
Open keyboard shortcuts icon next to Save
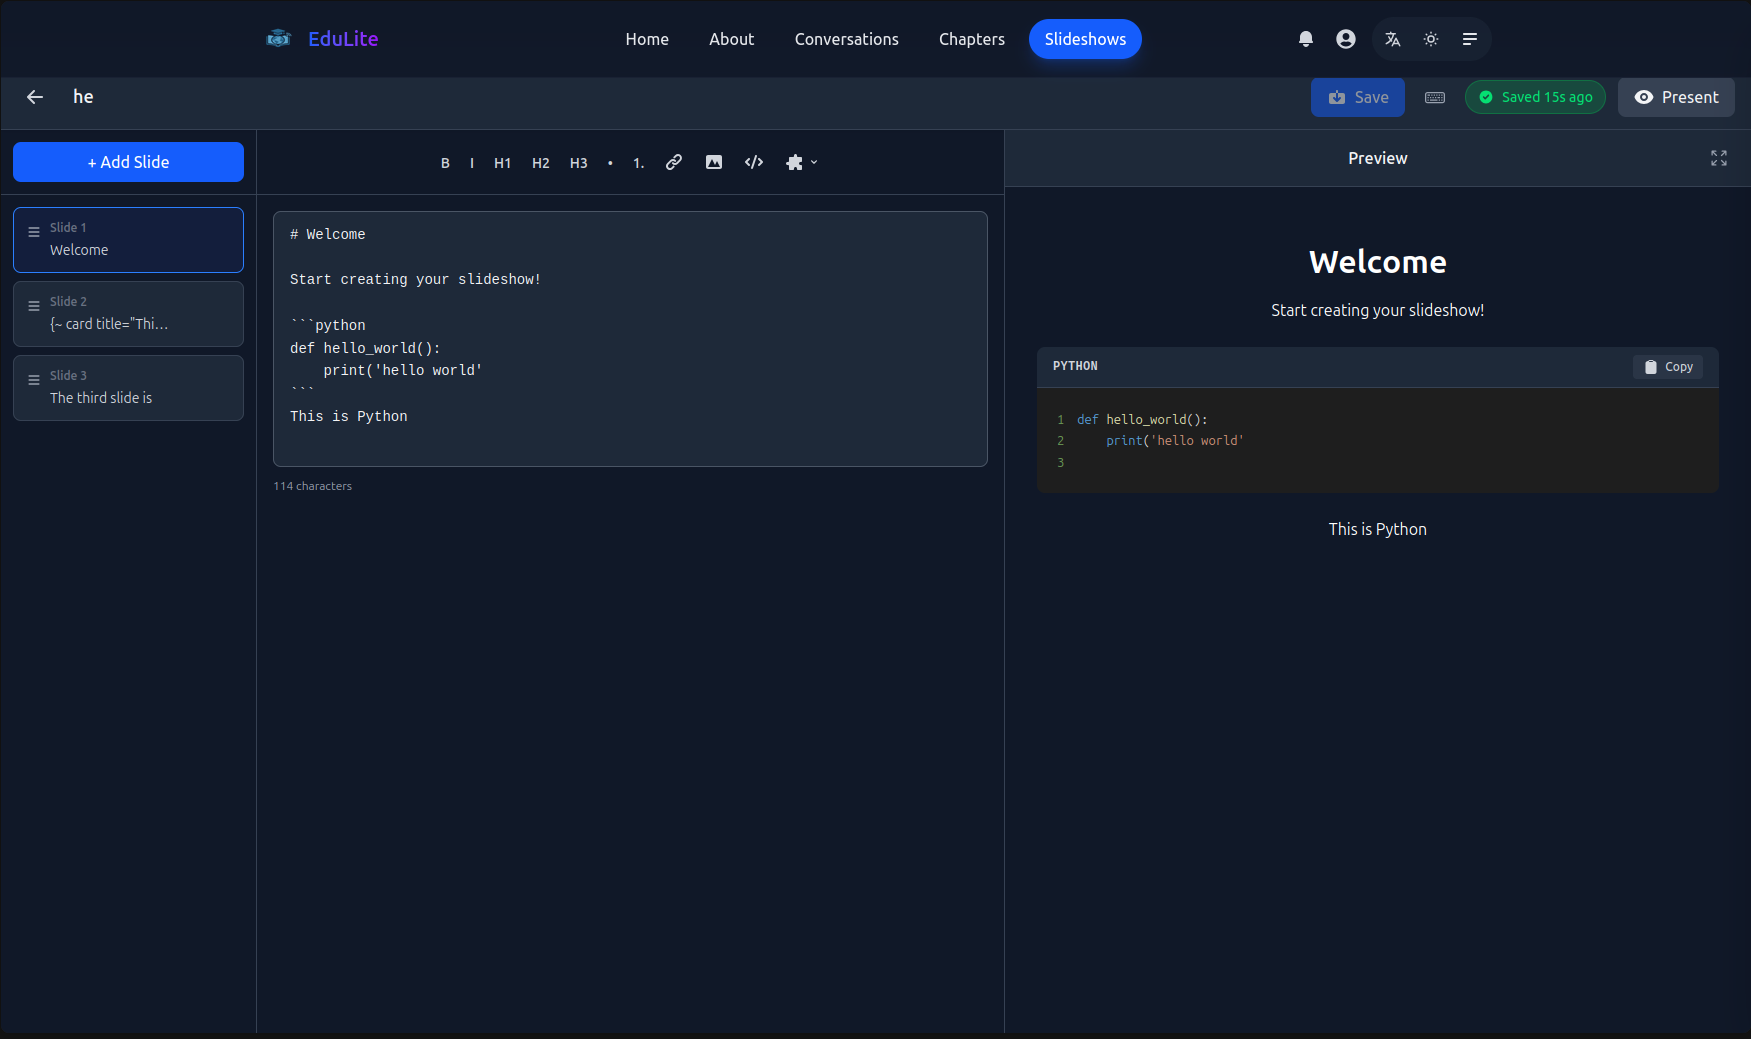click(x=1435, y=97)
